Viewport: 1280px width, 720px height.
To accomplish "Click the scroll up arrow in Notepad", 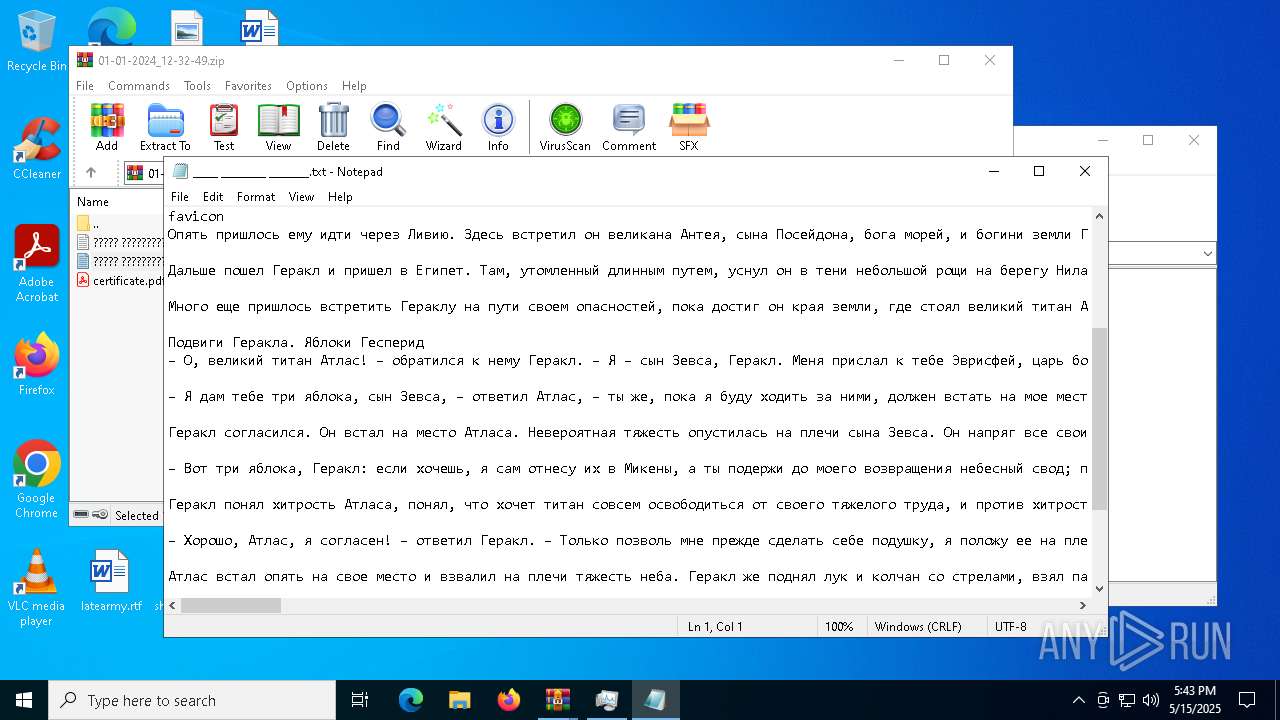I will point(1099,216).
